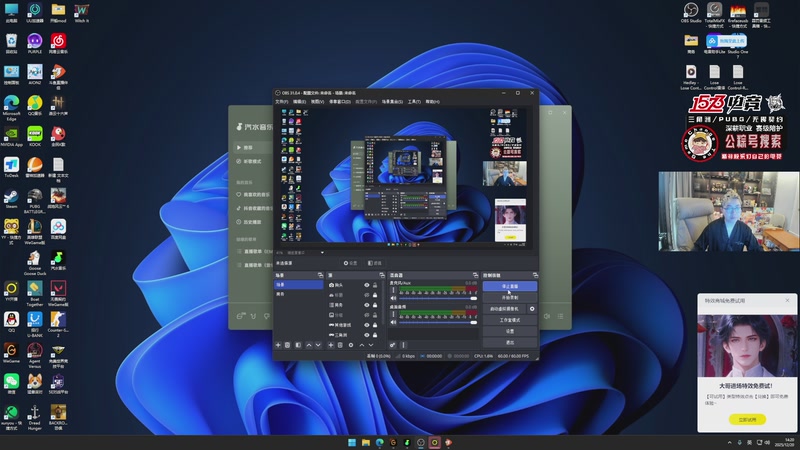
Task: Toggle lock on the camera source
Action: [375, 285]
